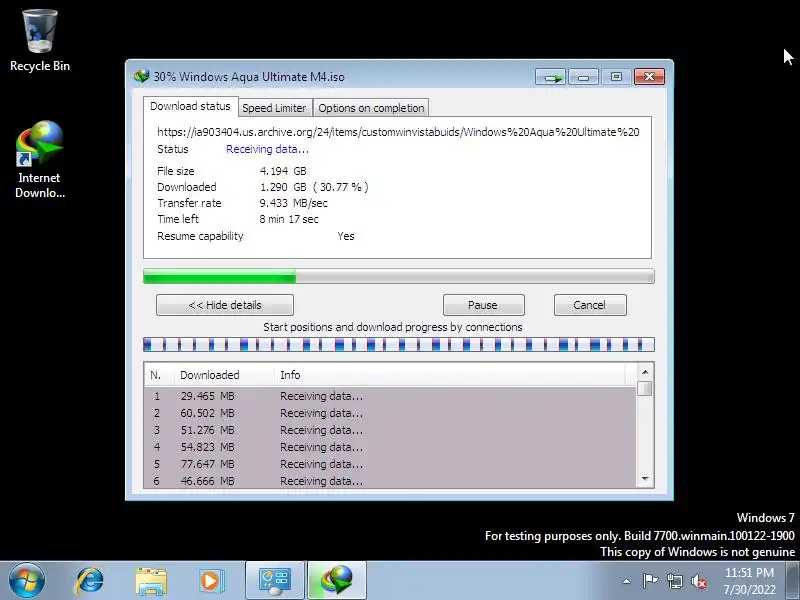Cancel the download
800x600 pixels.
pyautogui.click(x=590, y=305)
